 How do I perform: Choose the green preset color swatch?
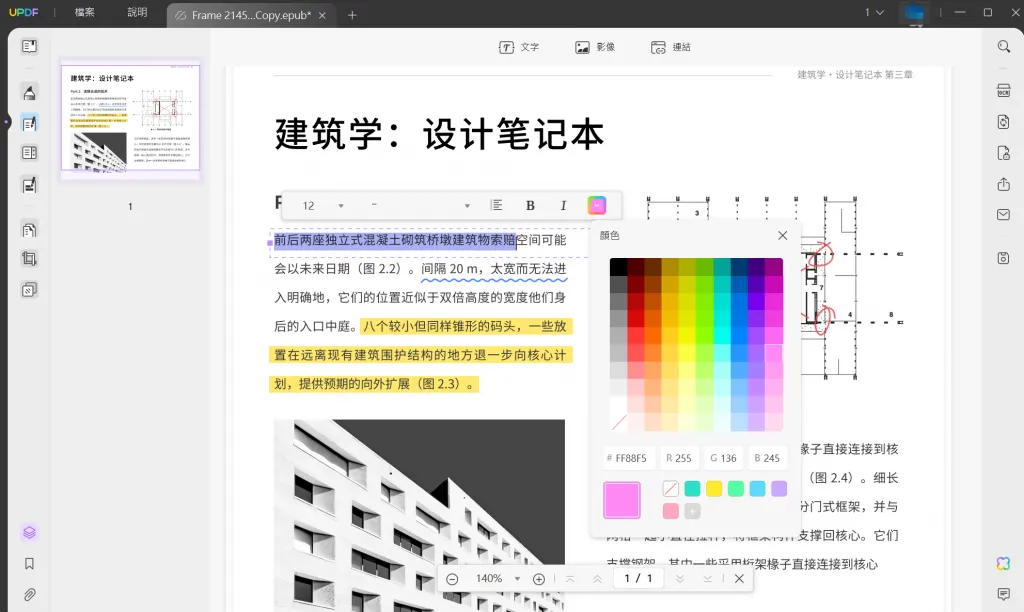(x=735, y=489)
